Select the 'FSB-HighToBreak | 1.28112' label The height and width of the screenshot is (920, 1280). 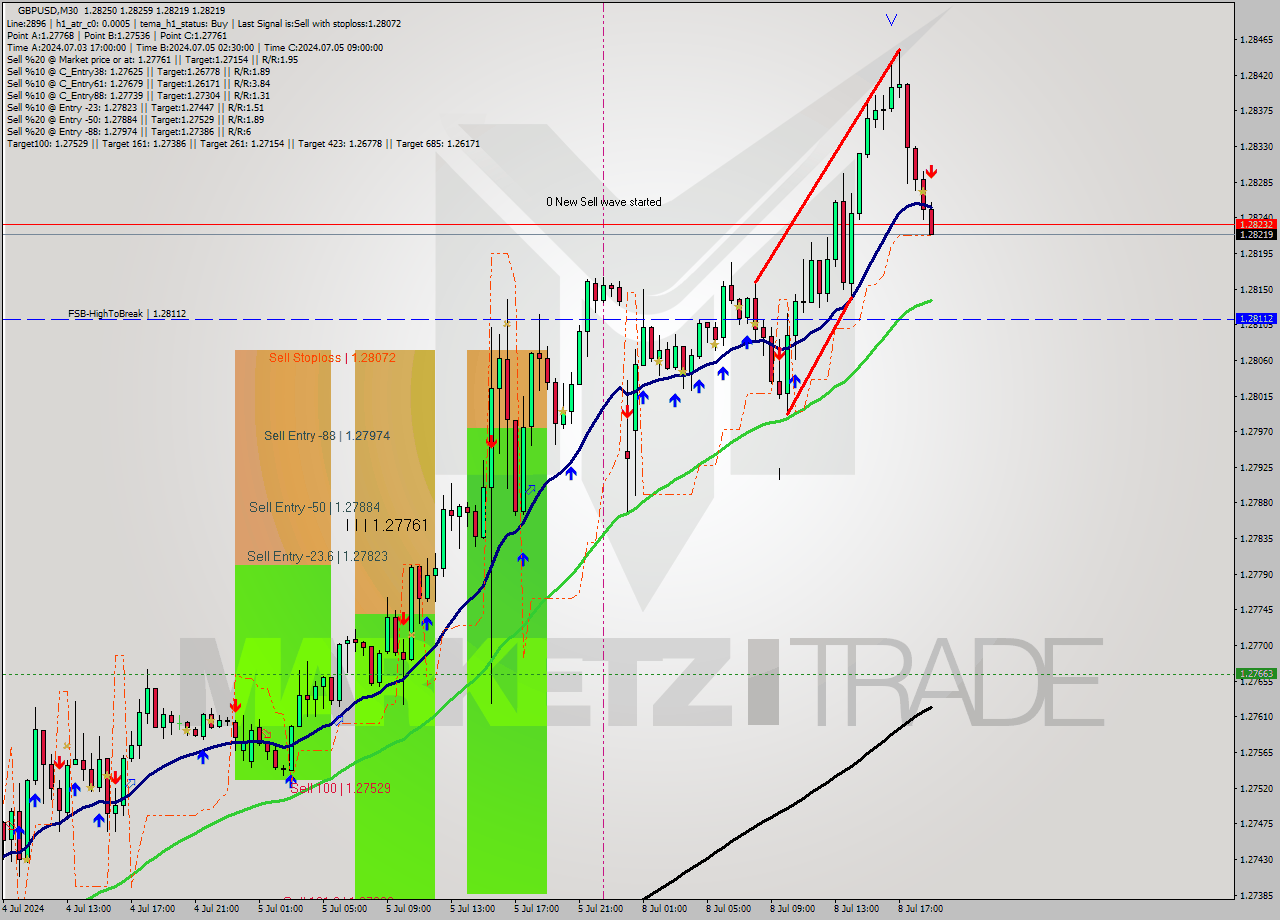(127, 314)
